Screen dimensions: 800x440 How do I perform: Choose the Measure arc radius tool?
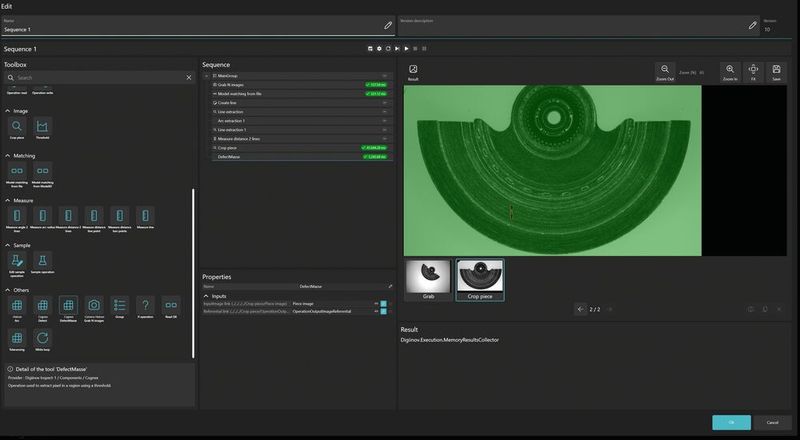(x=42, y=218)
